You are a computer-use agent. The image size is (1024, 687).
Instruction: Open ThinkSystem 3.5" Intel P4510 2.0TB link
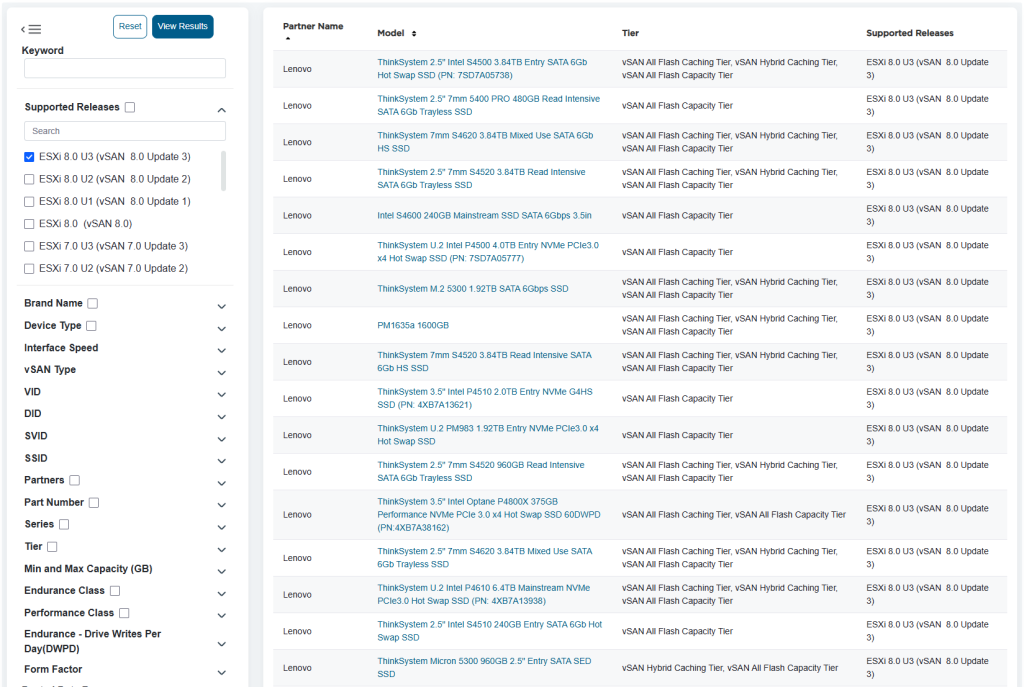coord(485,398)
